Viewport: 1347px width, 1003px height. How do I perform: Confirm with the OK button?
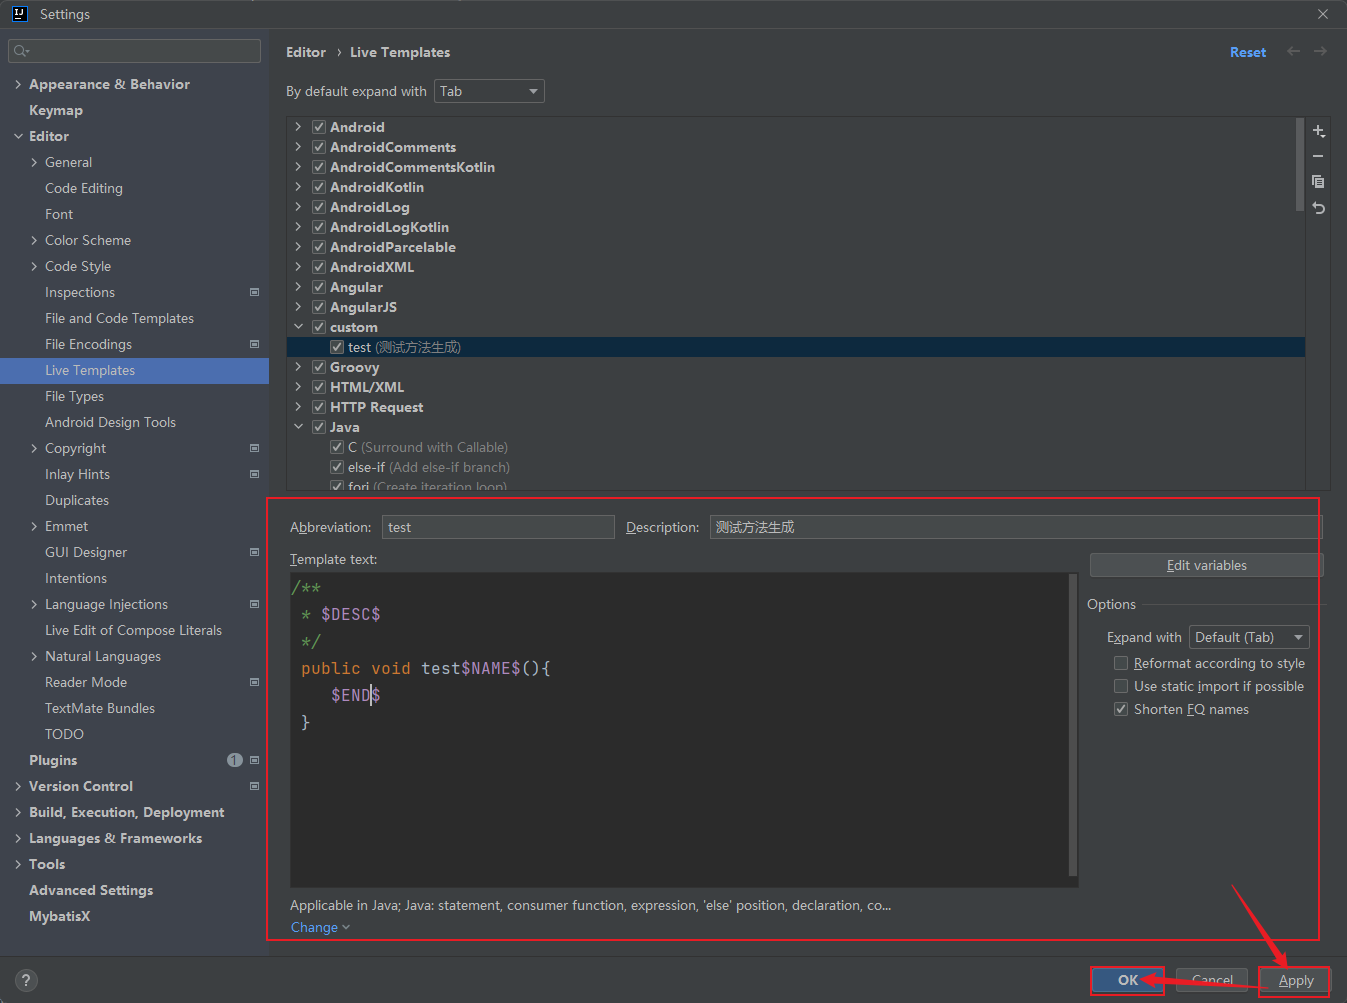coord(1127,980)
